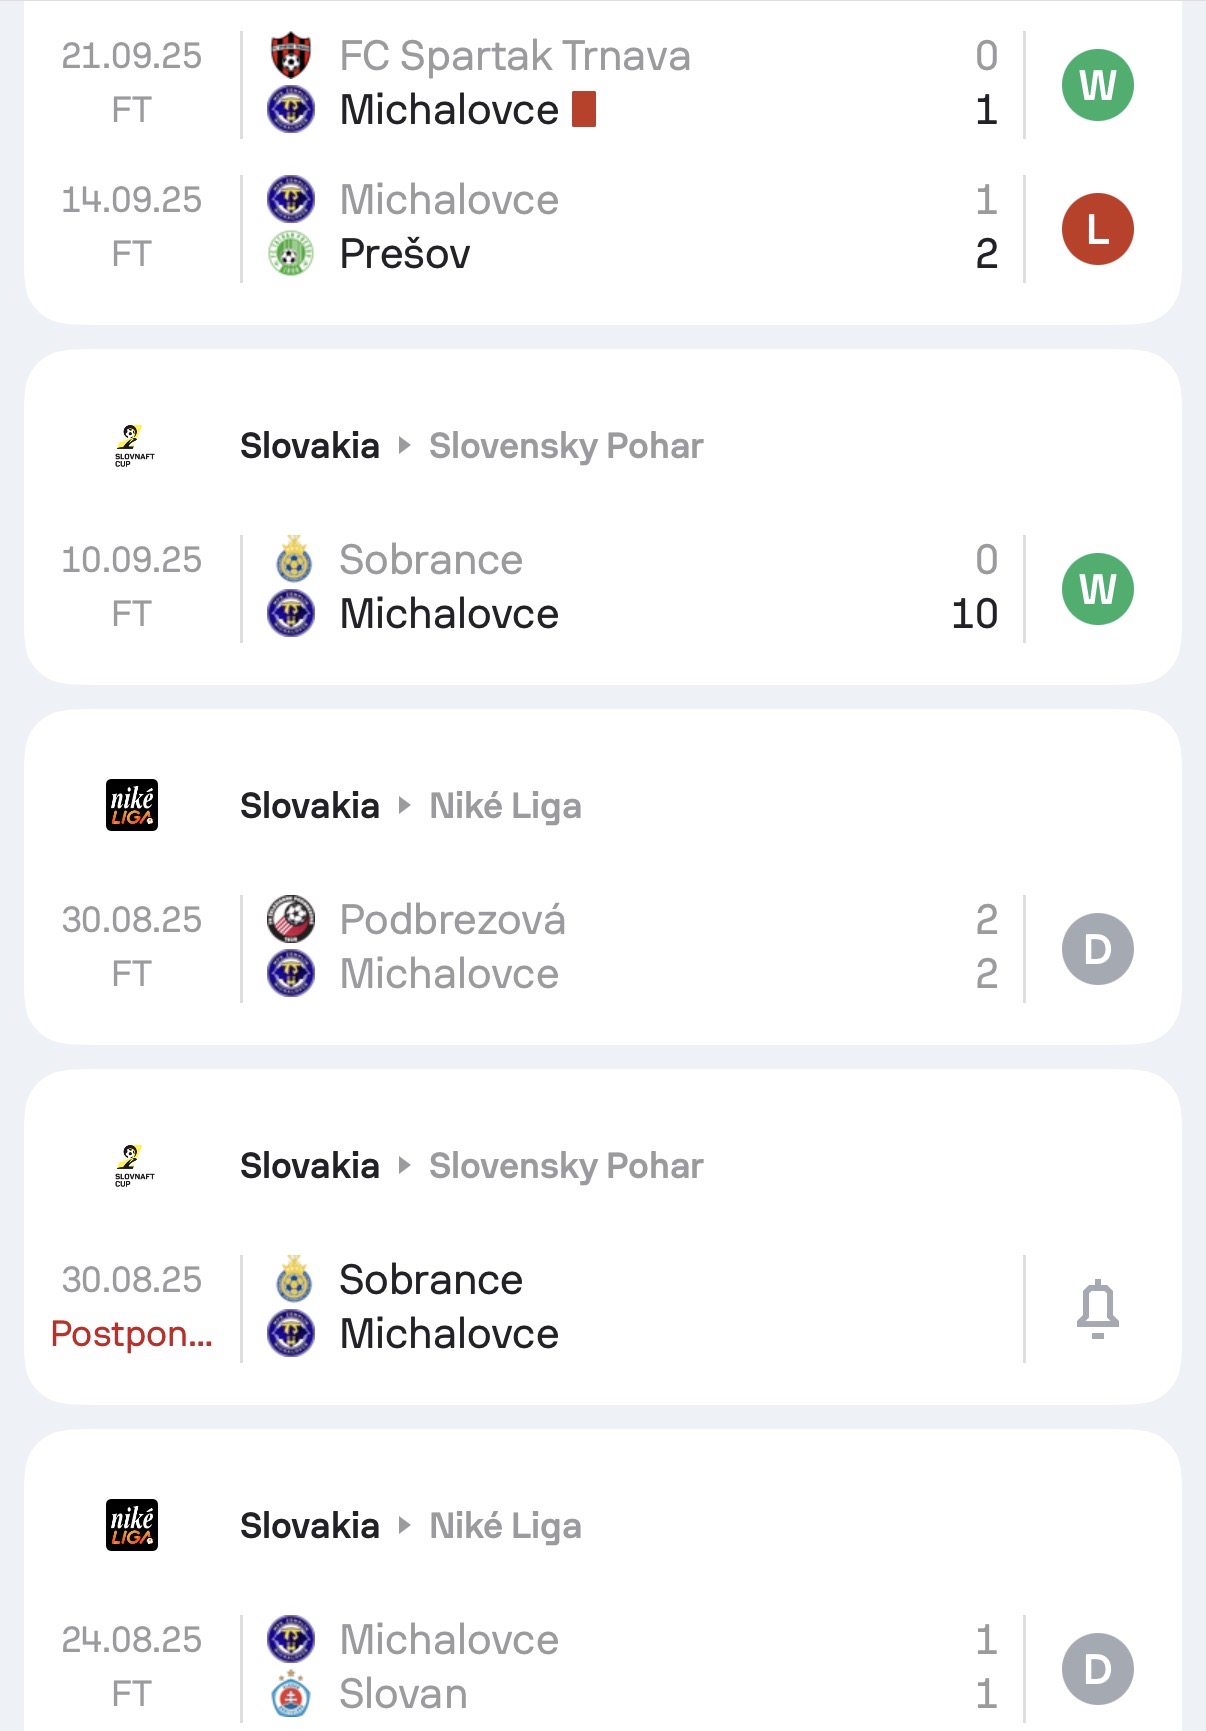The image size is (1206, 1731).
Task: Toggle notification bell for postponed Sobrance match
Action: click(x=1097, y=1308)
